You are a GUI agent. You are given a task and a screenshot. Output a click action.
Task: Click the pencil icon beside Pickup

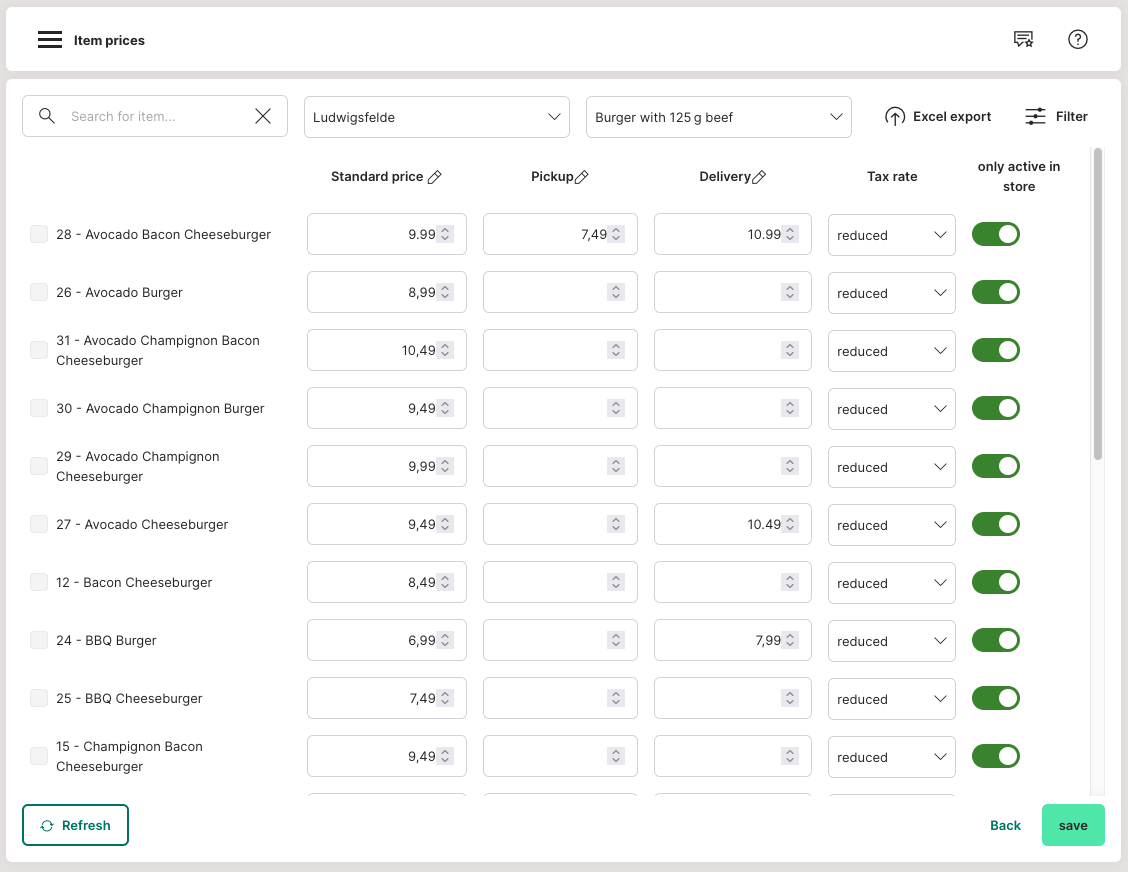coord(582,177)
